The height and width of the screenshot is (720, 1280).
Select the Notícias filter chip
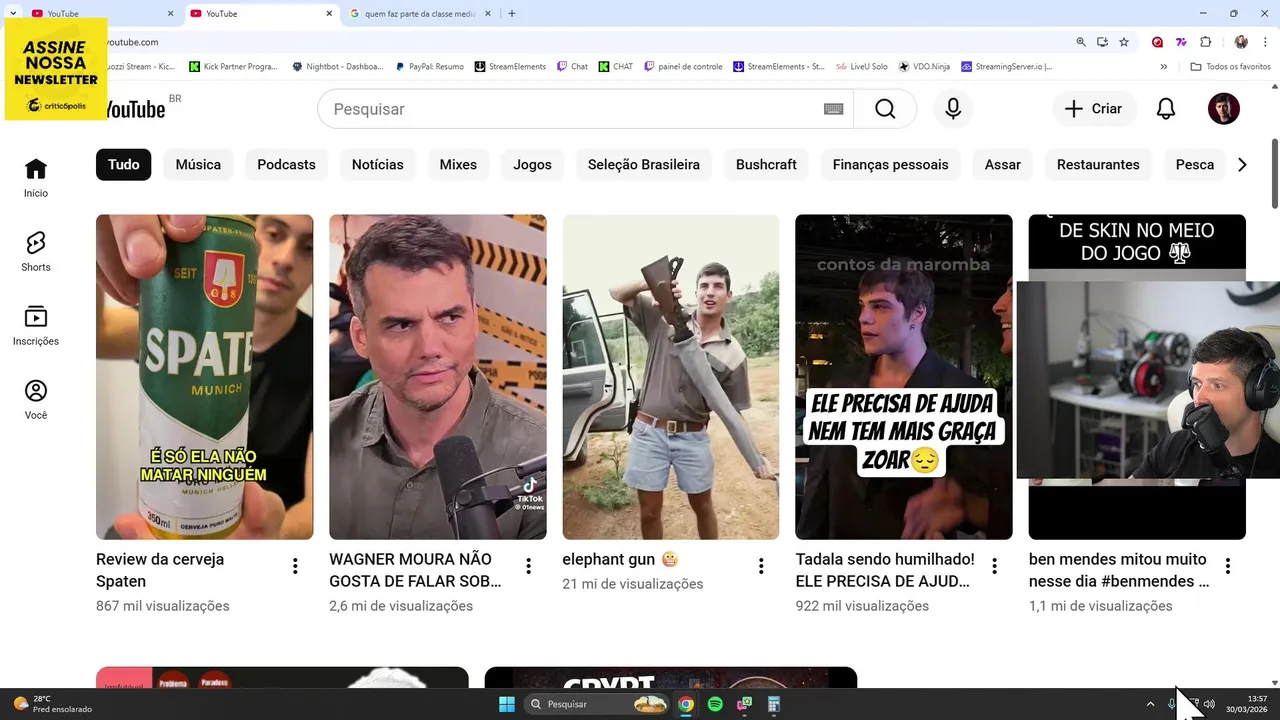point(378,165)
